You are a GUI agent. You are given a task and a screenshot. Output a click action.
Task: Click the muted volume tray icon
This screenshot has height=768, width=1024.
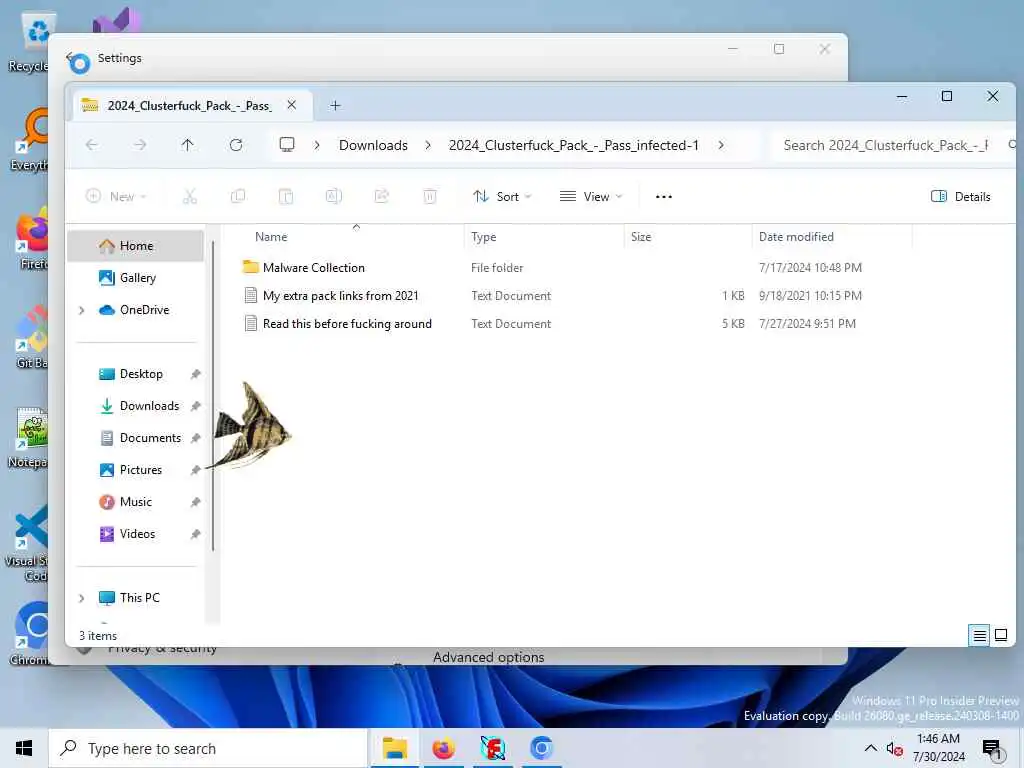click(x=894, y=749)
